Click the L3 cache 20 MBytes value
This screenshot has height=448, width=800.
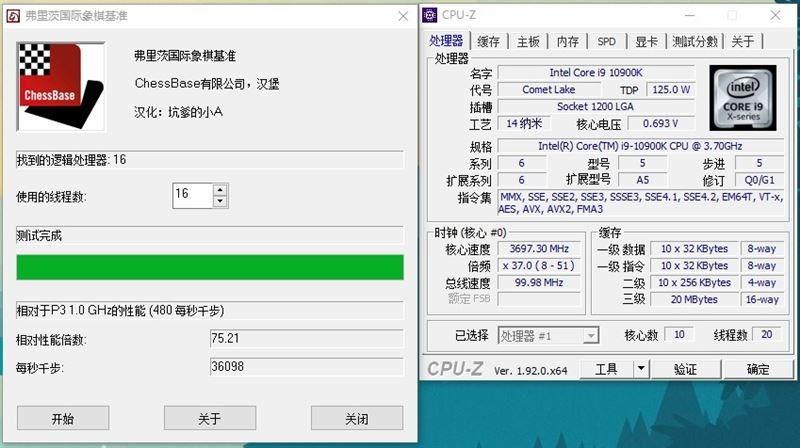tap(694, 300)
